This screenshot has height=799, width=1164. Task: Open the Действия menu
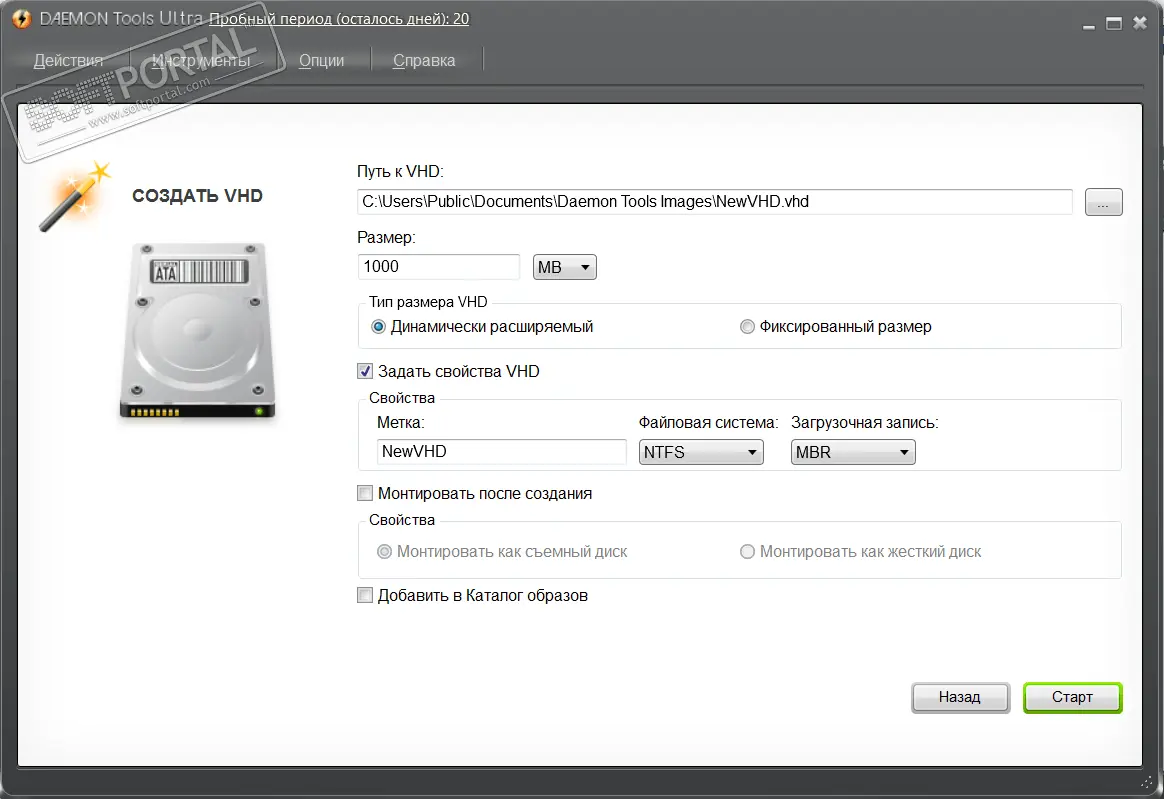(x=68, y=60)
